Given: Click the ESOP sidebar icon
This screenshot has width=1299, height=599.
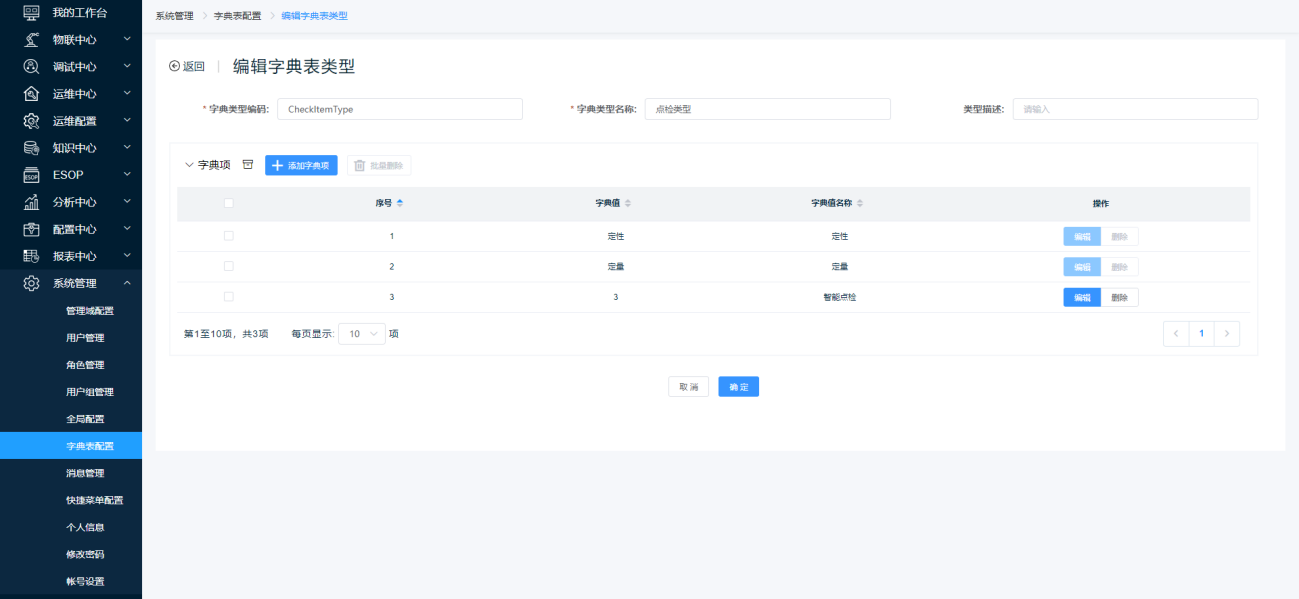Looking at the screenshot, I should tap(31, 175).
